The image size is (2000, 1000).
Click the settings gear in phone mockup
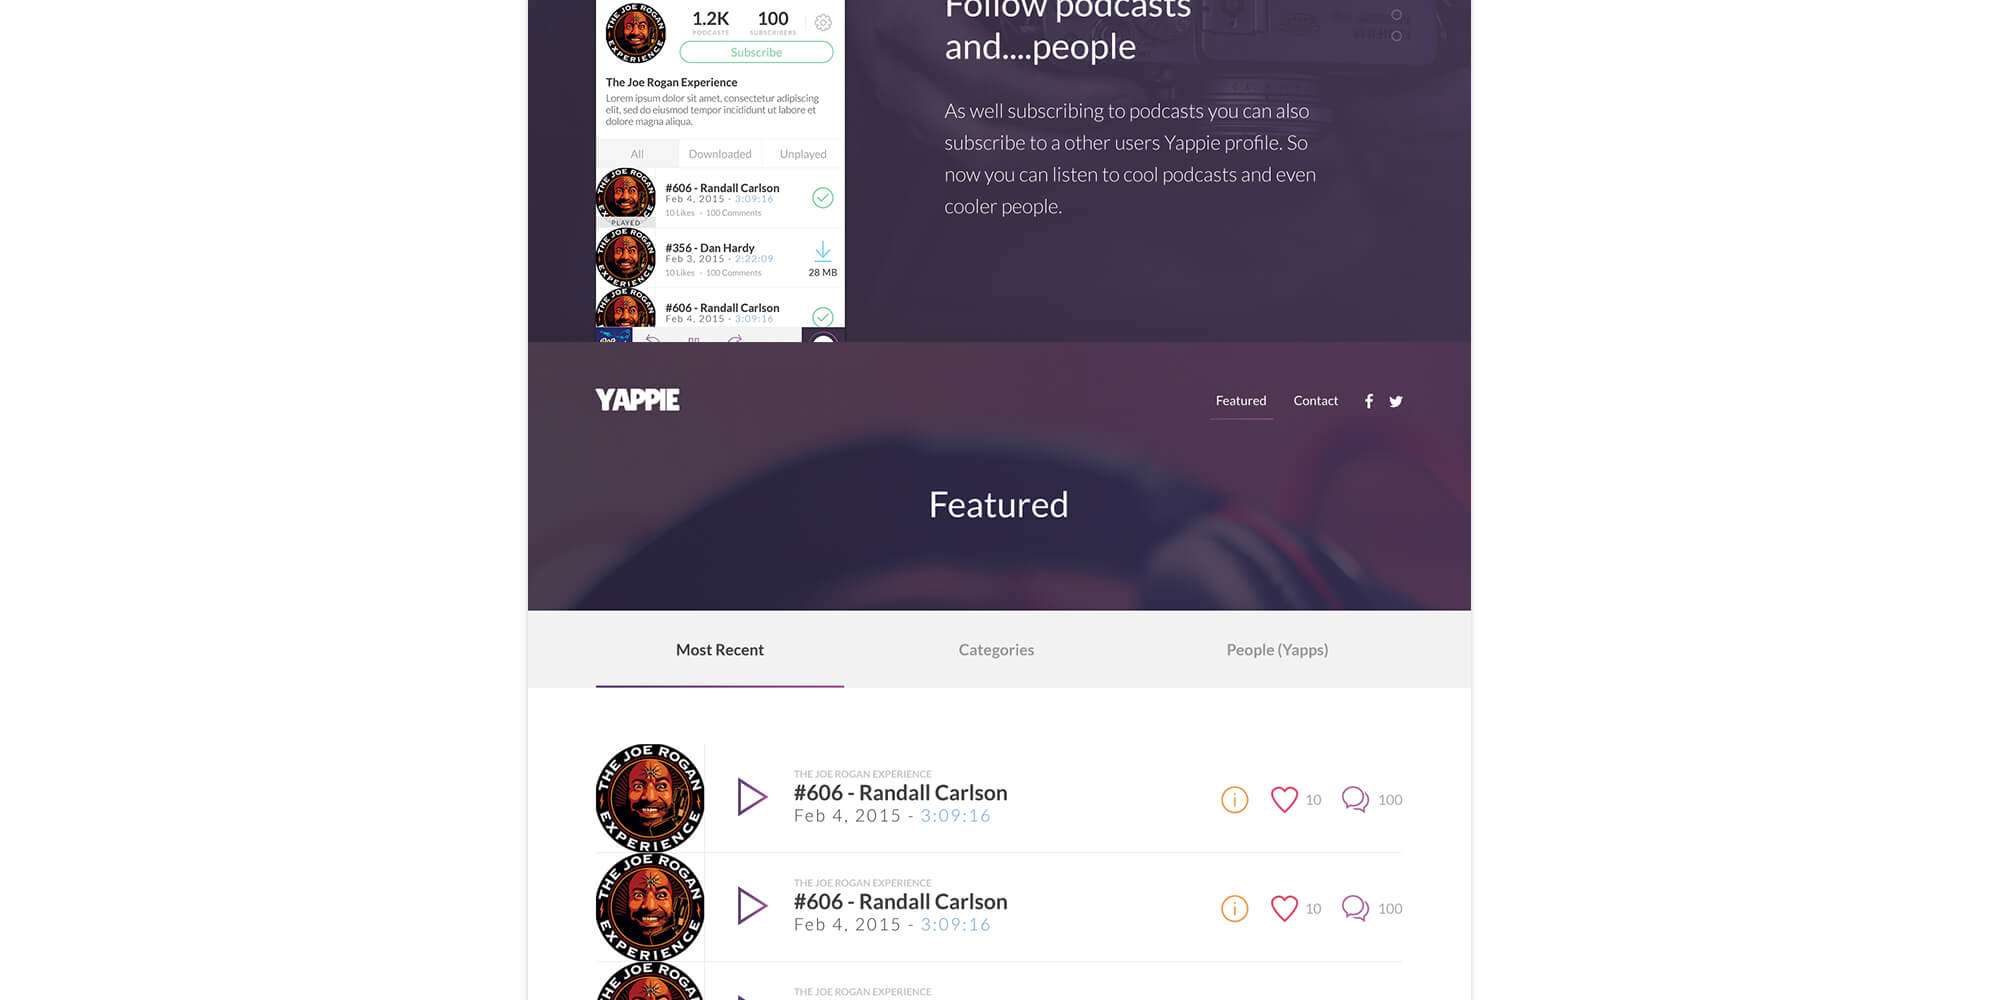[823, 22]
